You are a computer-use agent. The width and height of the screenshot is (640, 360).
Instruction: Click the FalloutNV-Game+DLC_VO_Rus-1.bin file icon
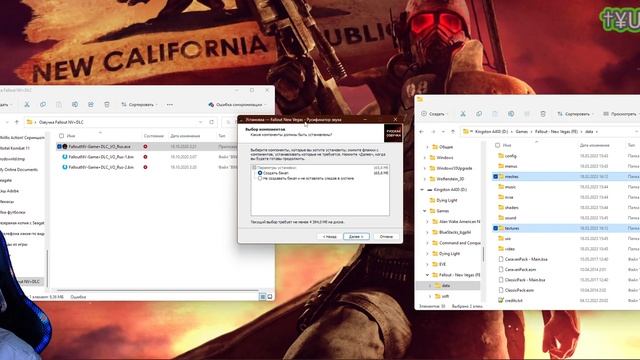tap(65, 157)
